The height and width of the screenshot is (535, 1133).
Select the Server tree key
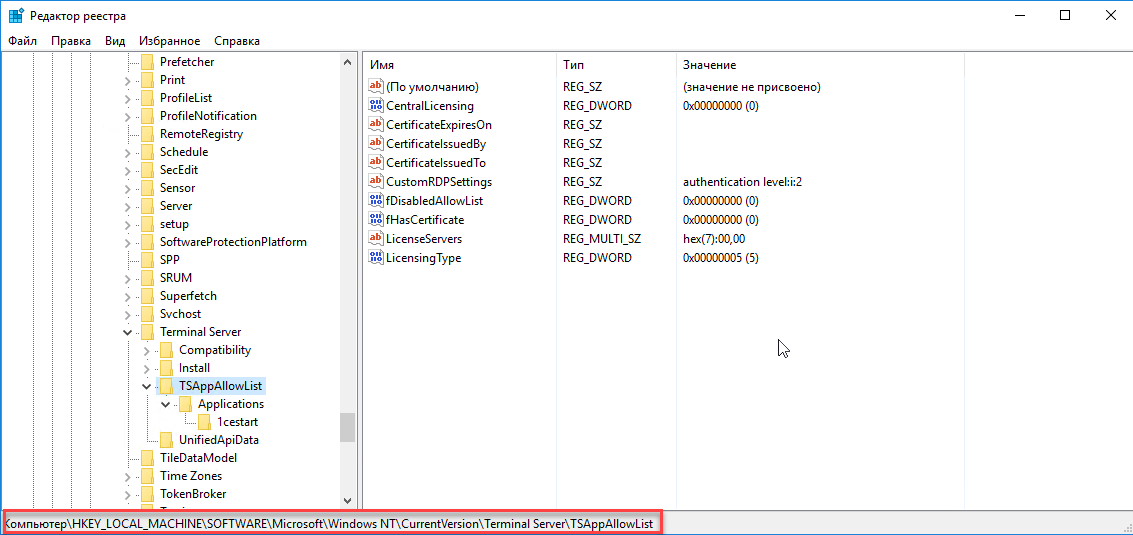176,206
